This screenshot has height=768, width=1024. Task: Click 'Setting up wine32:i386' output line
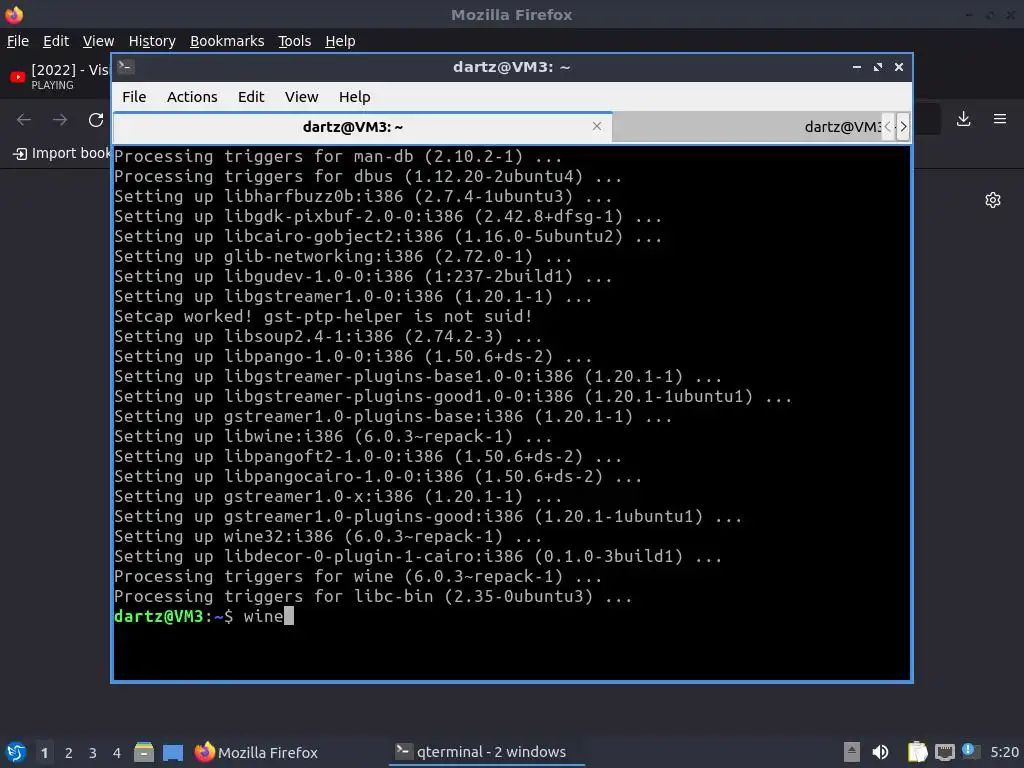328,536
